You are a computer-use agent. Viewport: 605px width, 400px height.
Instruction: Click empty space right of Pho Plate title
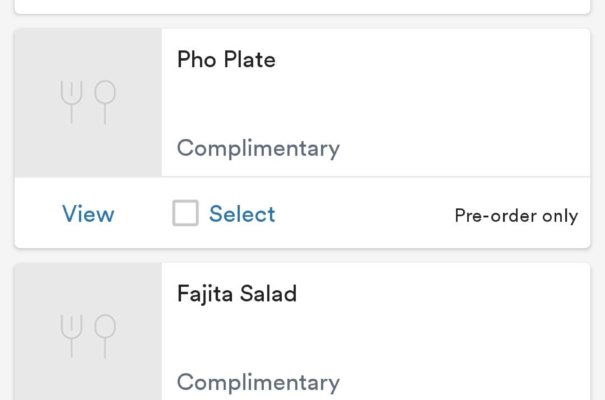pyautogui.click(x=430, y=60)
